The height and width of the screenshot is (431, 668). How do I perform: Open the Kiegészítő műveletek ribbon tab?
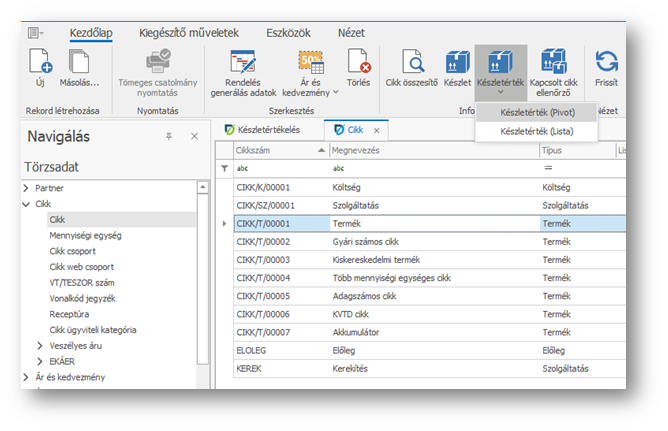coord(188,33)
